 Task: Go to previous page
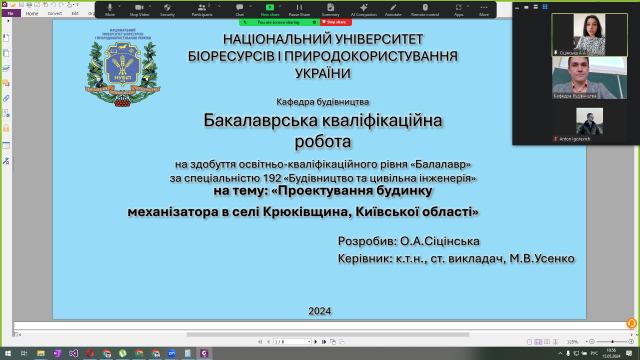point(268,342)
